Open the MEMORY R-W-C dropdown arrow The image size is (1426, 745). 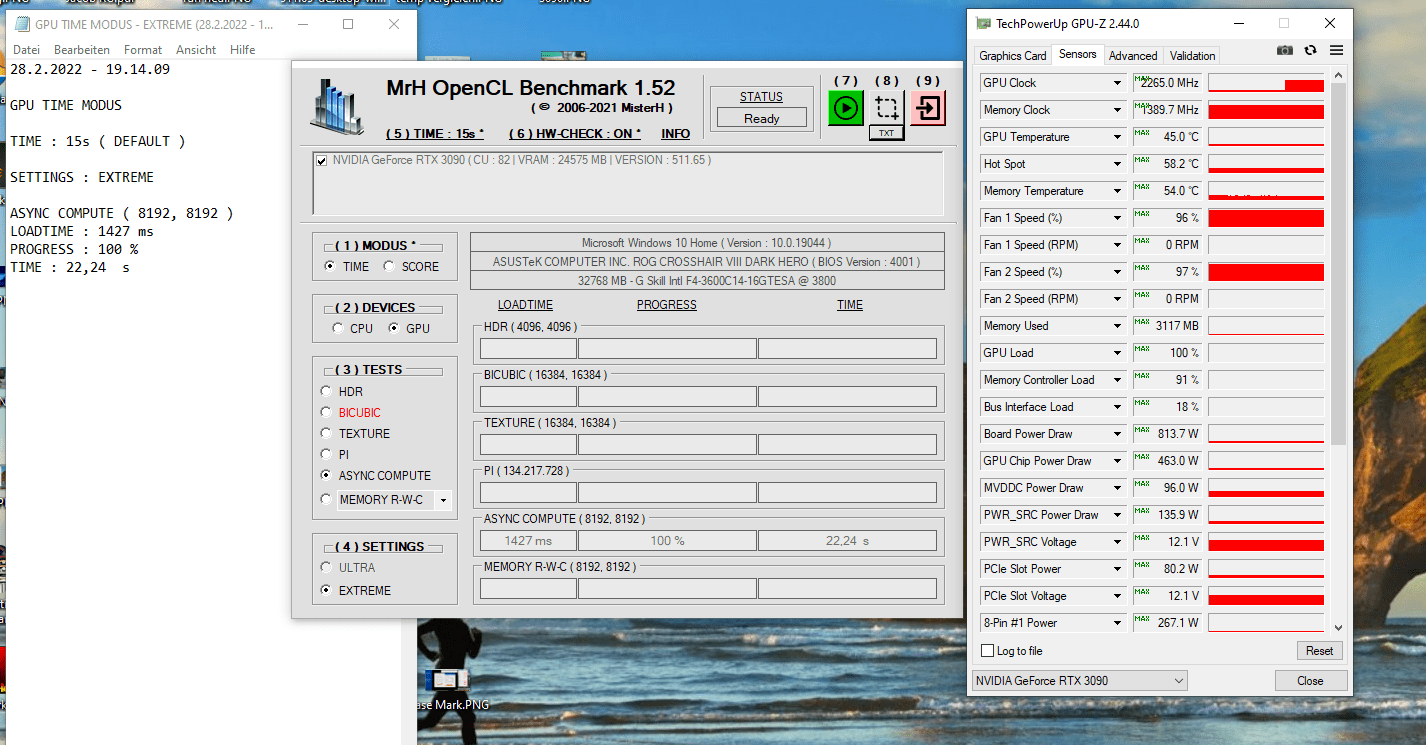pos(443,500)
